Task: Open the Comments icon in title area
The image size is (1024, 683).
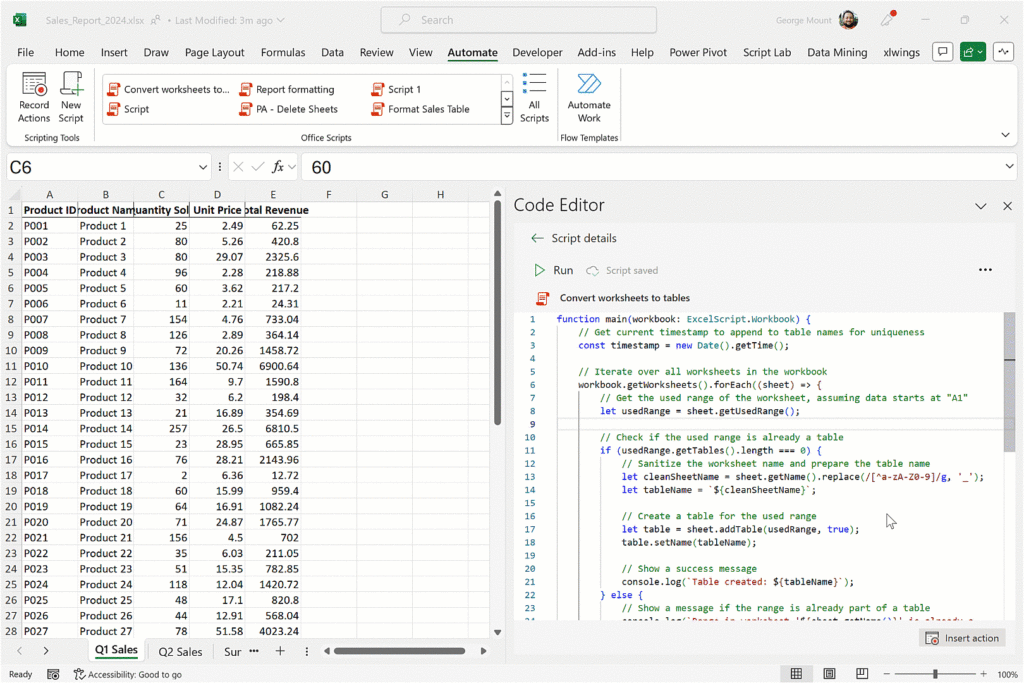Action: click(x=941, y=52)
